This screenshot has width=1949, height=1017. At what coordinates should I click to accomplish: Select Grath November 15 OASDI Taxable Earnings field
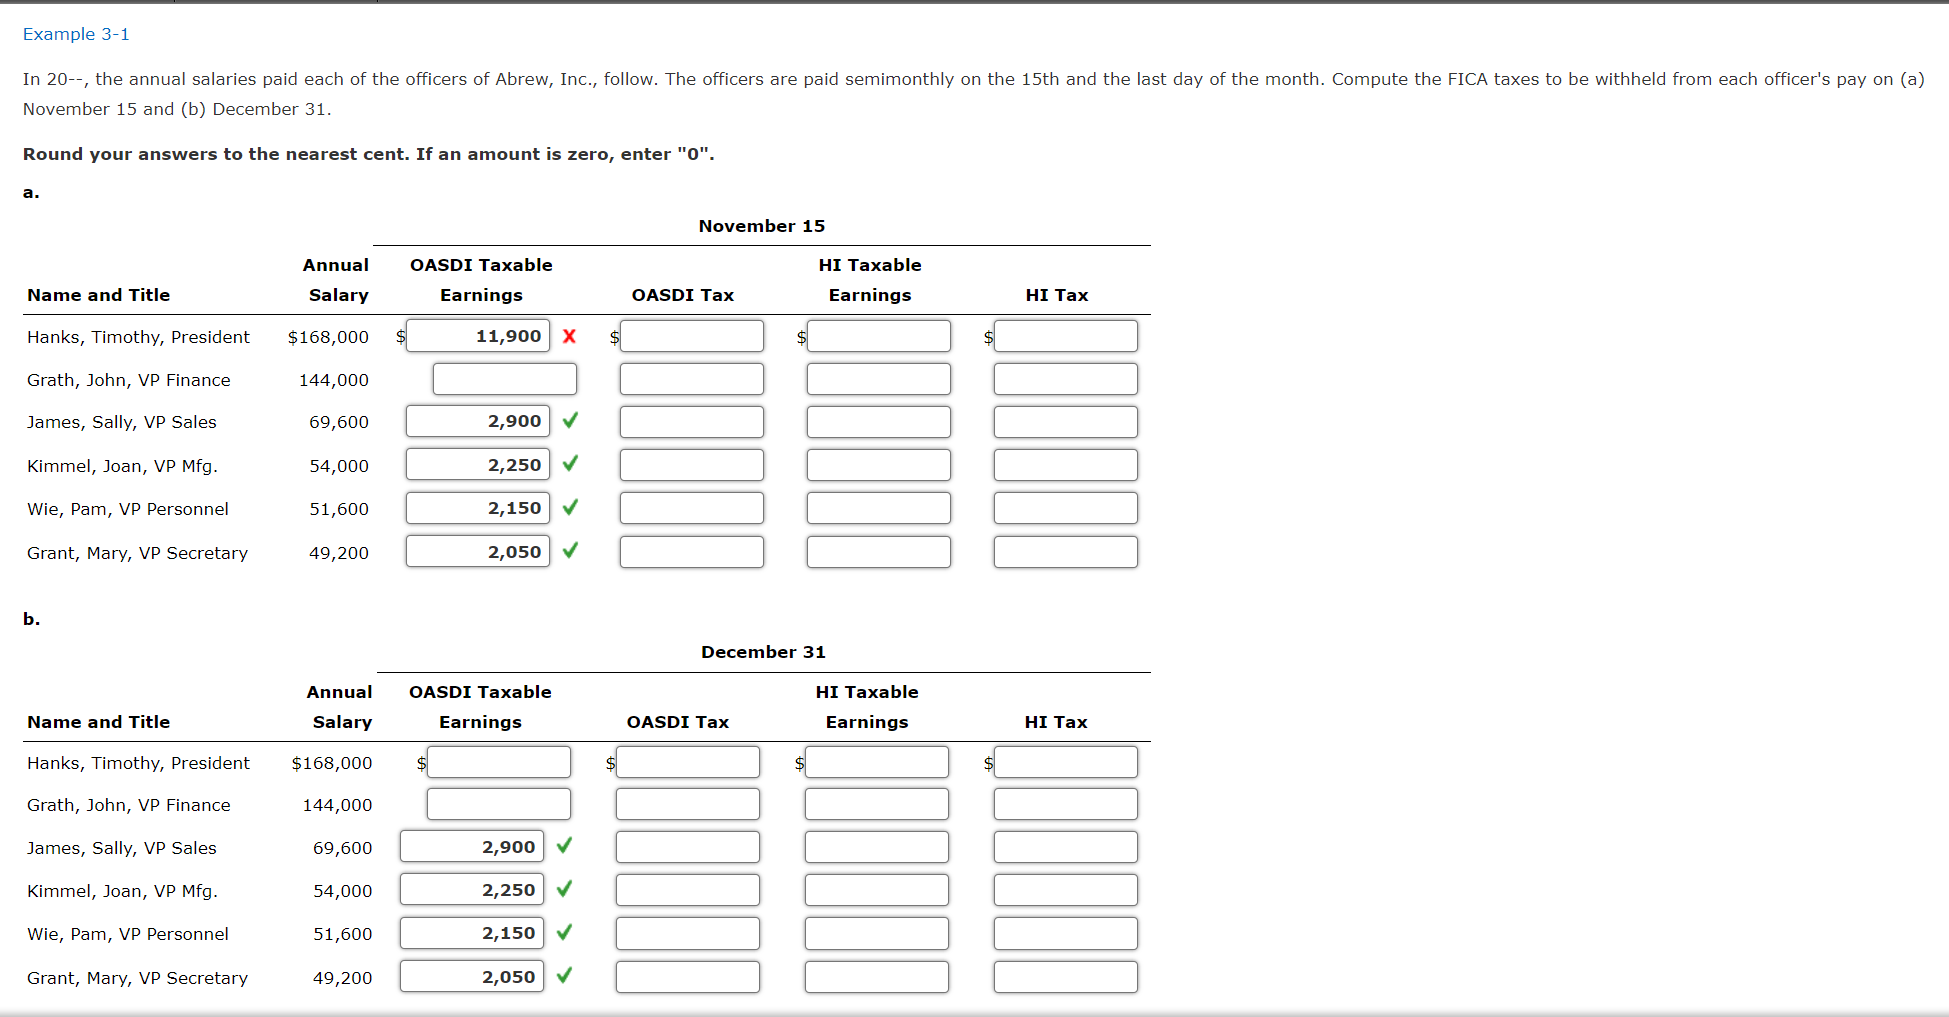point(505,379)
